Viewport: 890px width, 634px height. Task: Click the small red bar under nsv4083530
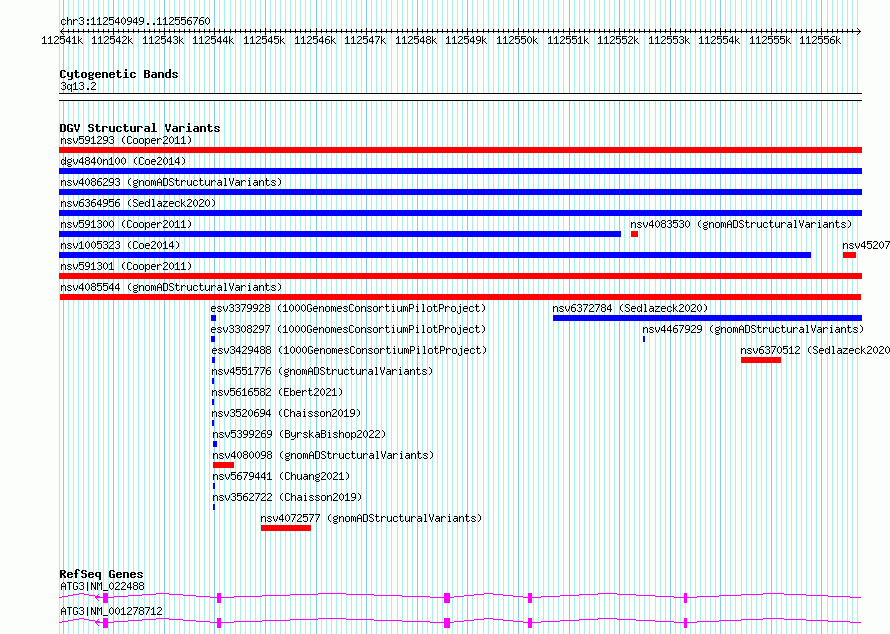pos(635,234)
